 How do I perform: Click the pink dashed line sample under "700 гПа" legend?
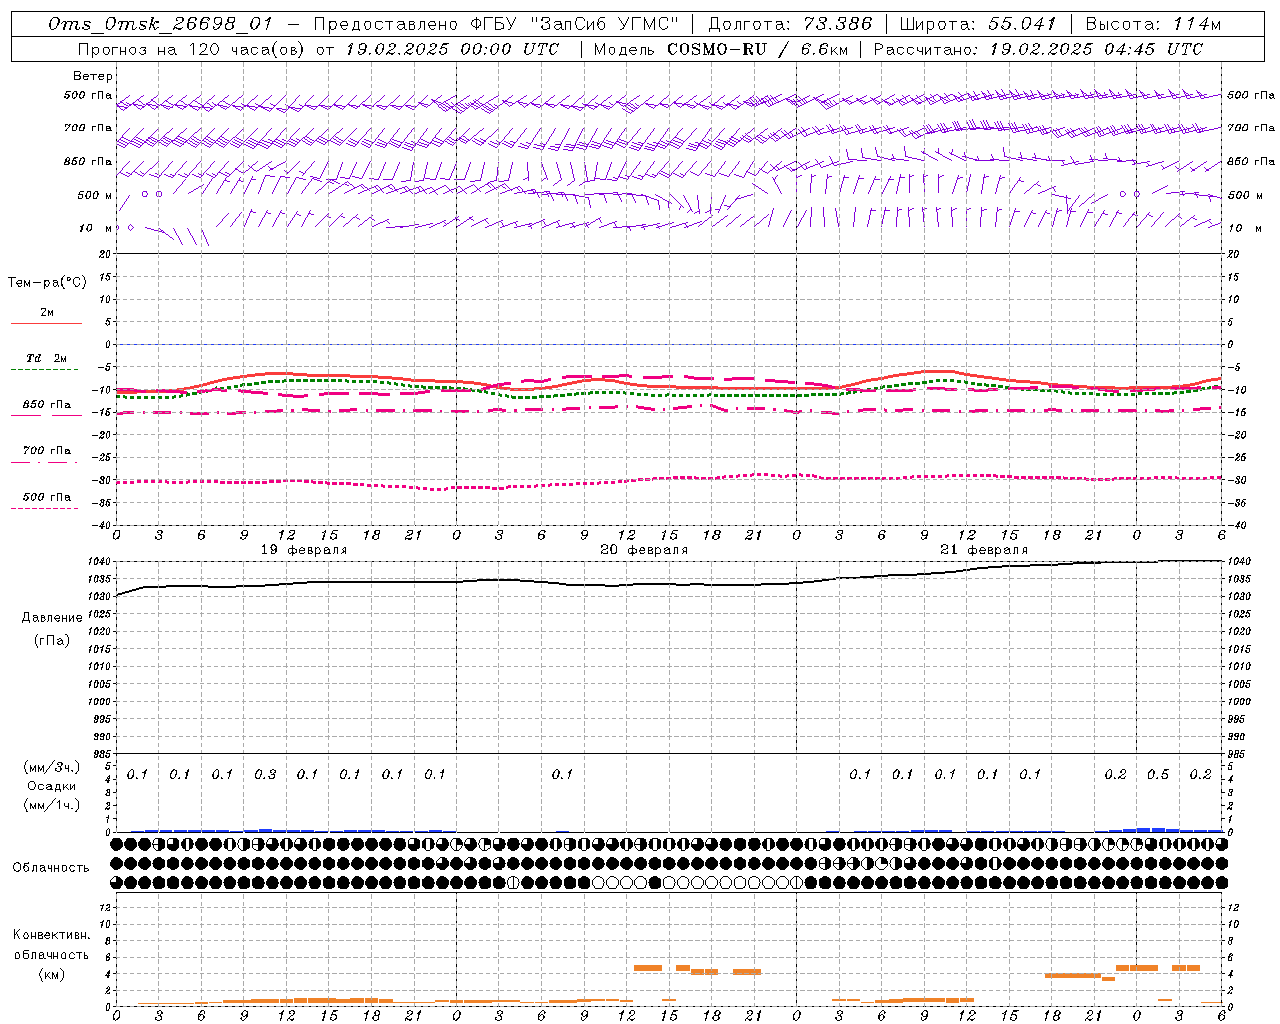coord(45,462)
